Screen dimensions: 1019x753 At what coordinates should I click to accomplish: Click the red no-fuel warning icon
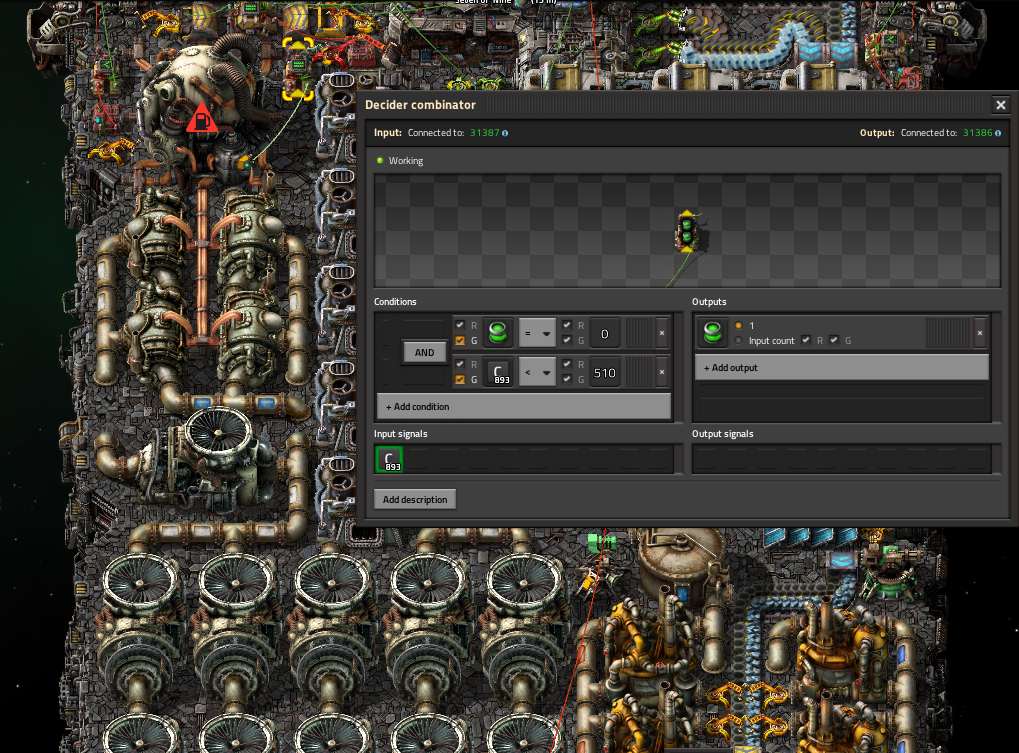coord(202,118)
